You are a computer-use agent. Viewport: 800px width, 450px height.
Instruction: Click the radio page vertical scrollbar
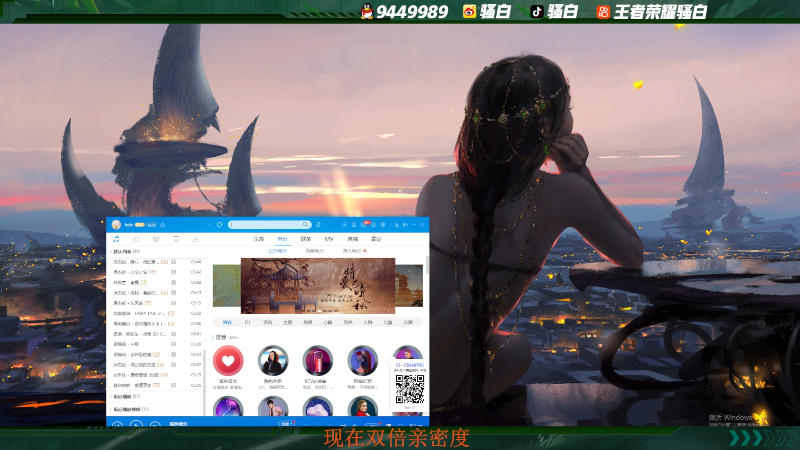click(x=427, y=265)
